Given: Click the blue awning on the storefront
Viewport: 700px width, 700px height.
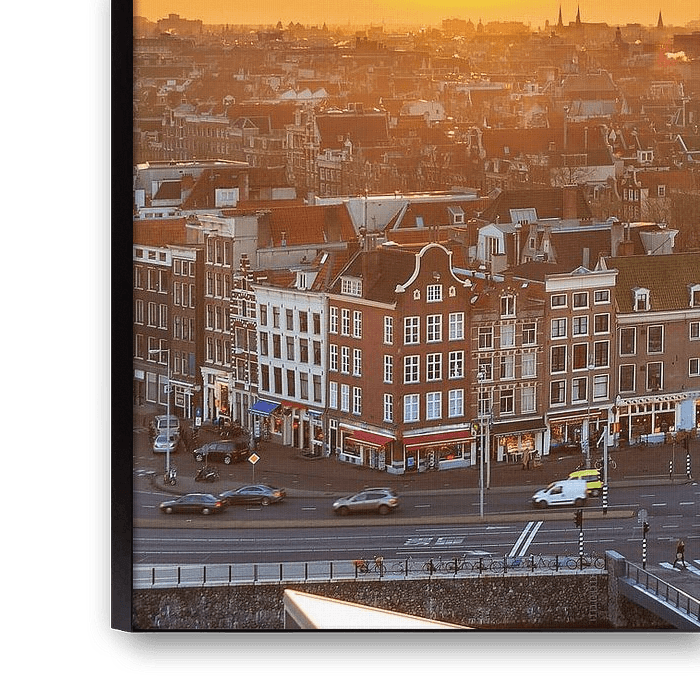Looking at the screenshot, I should coord(264,408).
